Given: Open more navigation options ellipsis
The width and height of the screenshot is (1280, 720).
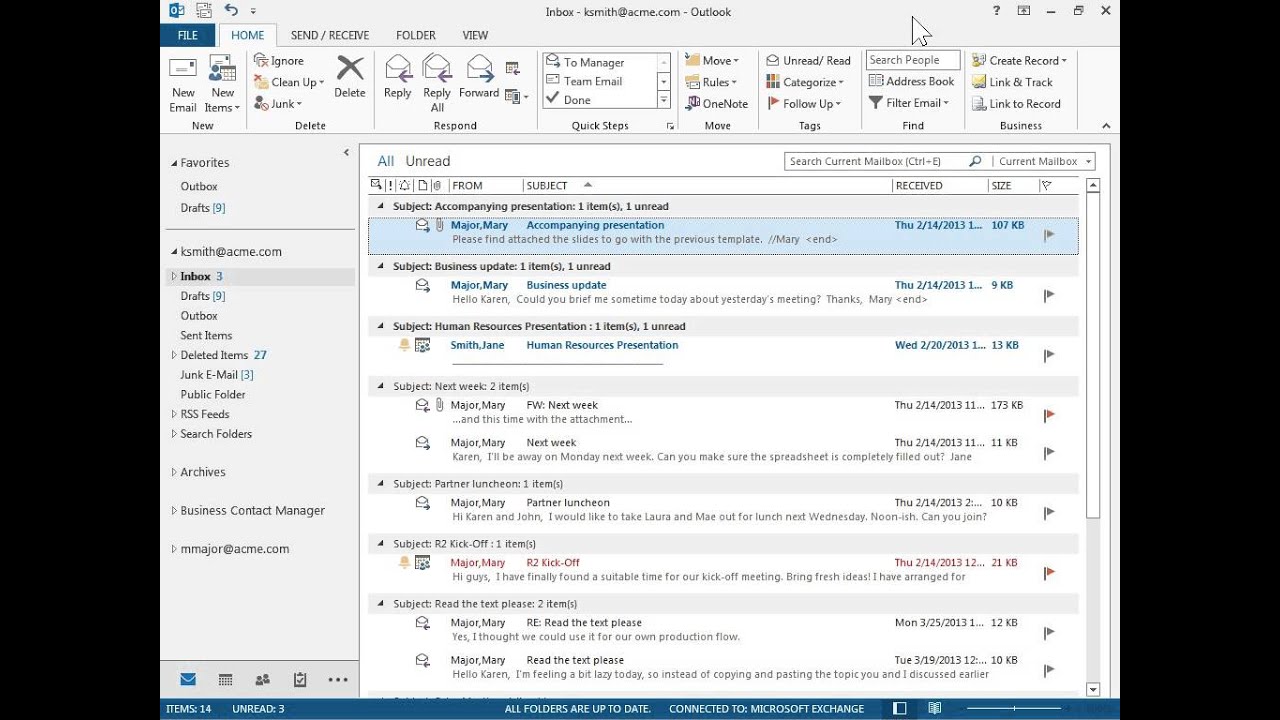Looking at the screenshot, I should click(x=338, y=680).
